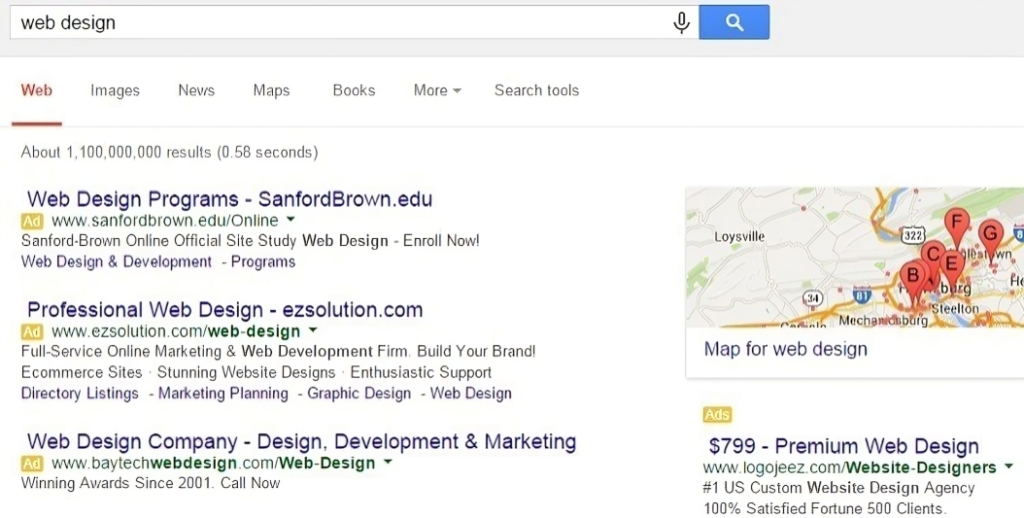Select map pin F
This screenshot has height=518, width=1024.
(957, 224)
